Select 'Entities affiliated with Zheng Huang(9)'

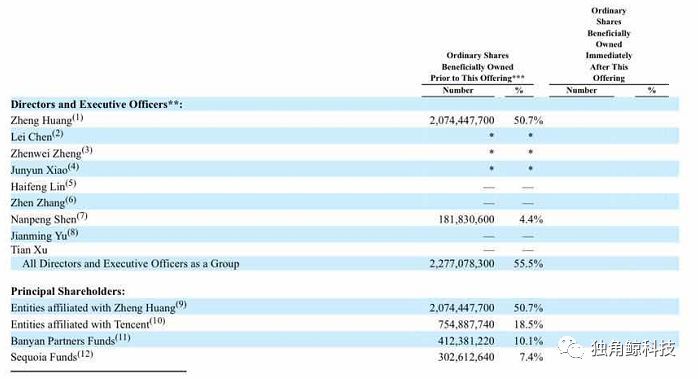click(x=98, y=307)
